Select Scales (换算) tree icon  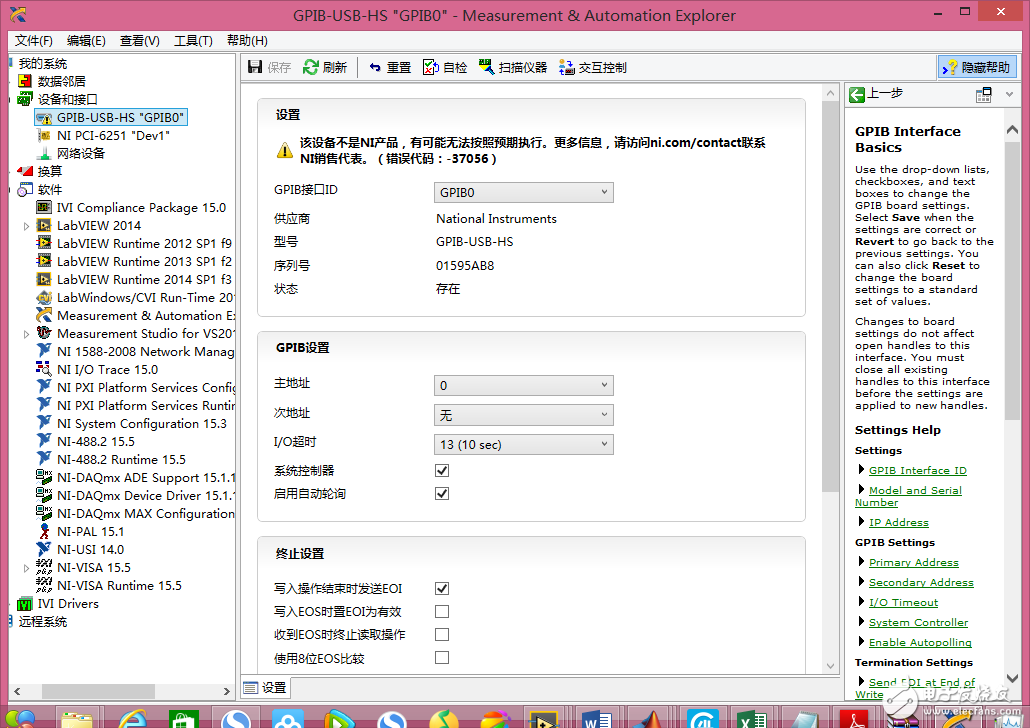point(25,171)
